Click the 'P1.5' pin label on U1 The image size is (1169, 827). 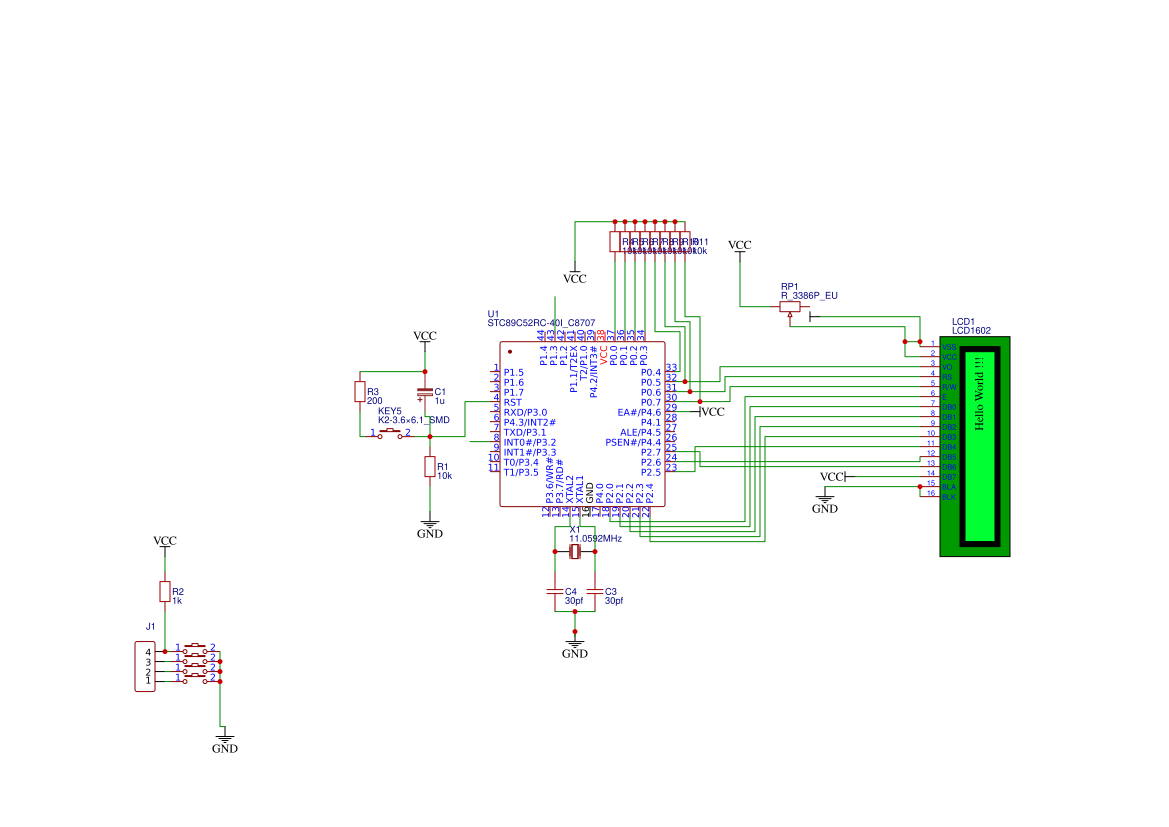pos(514,372)
